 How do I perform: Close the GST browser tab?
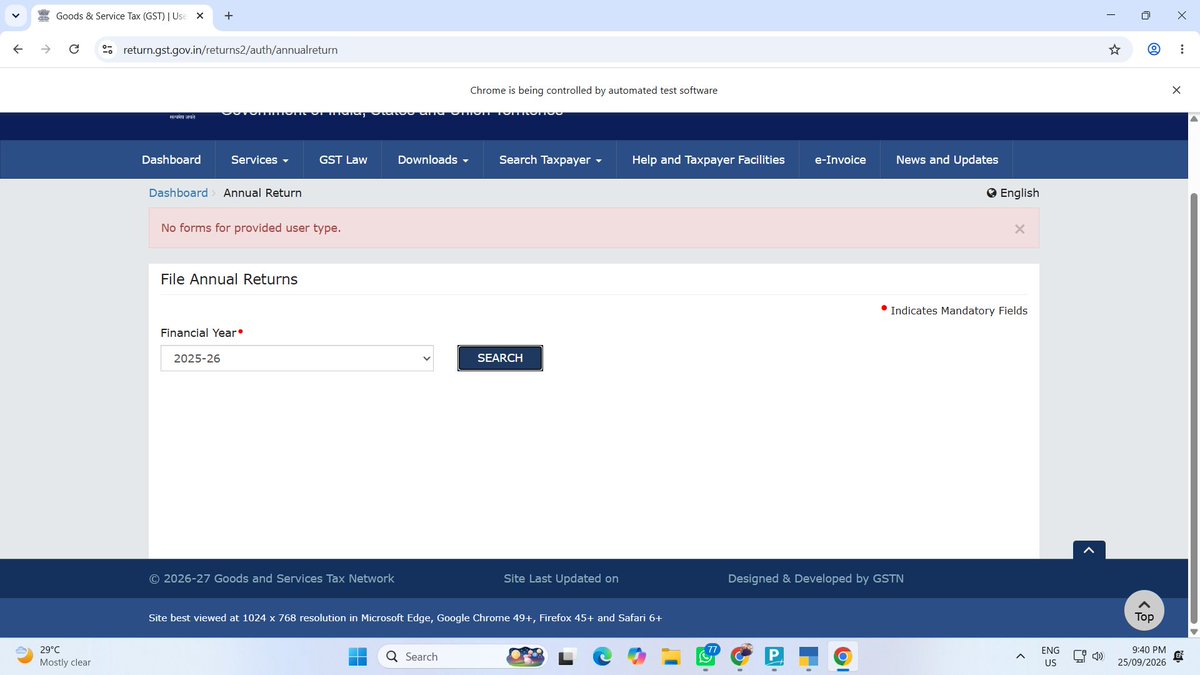199,16
